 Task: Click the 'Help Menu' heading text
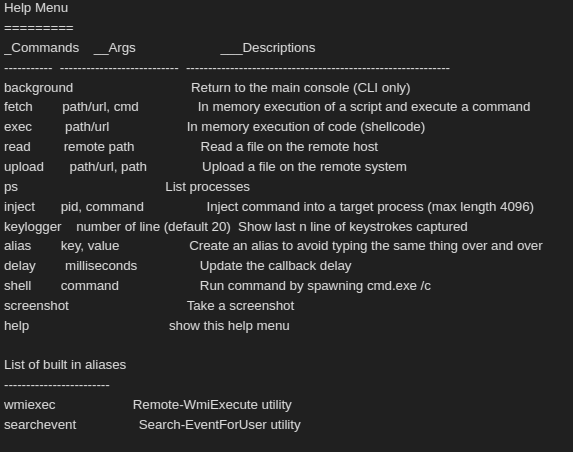[x=36, y=8]
